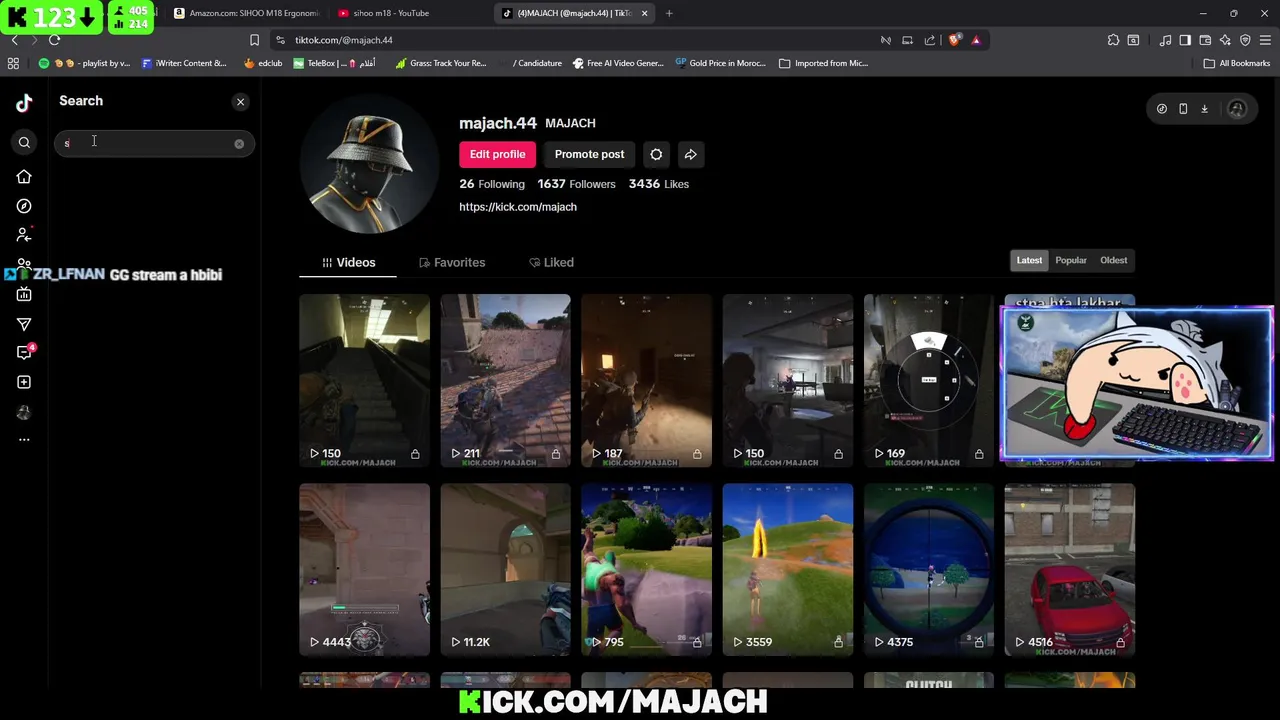Open Messages paper plane icon

(24, 324)
